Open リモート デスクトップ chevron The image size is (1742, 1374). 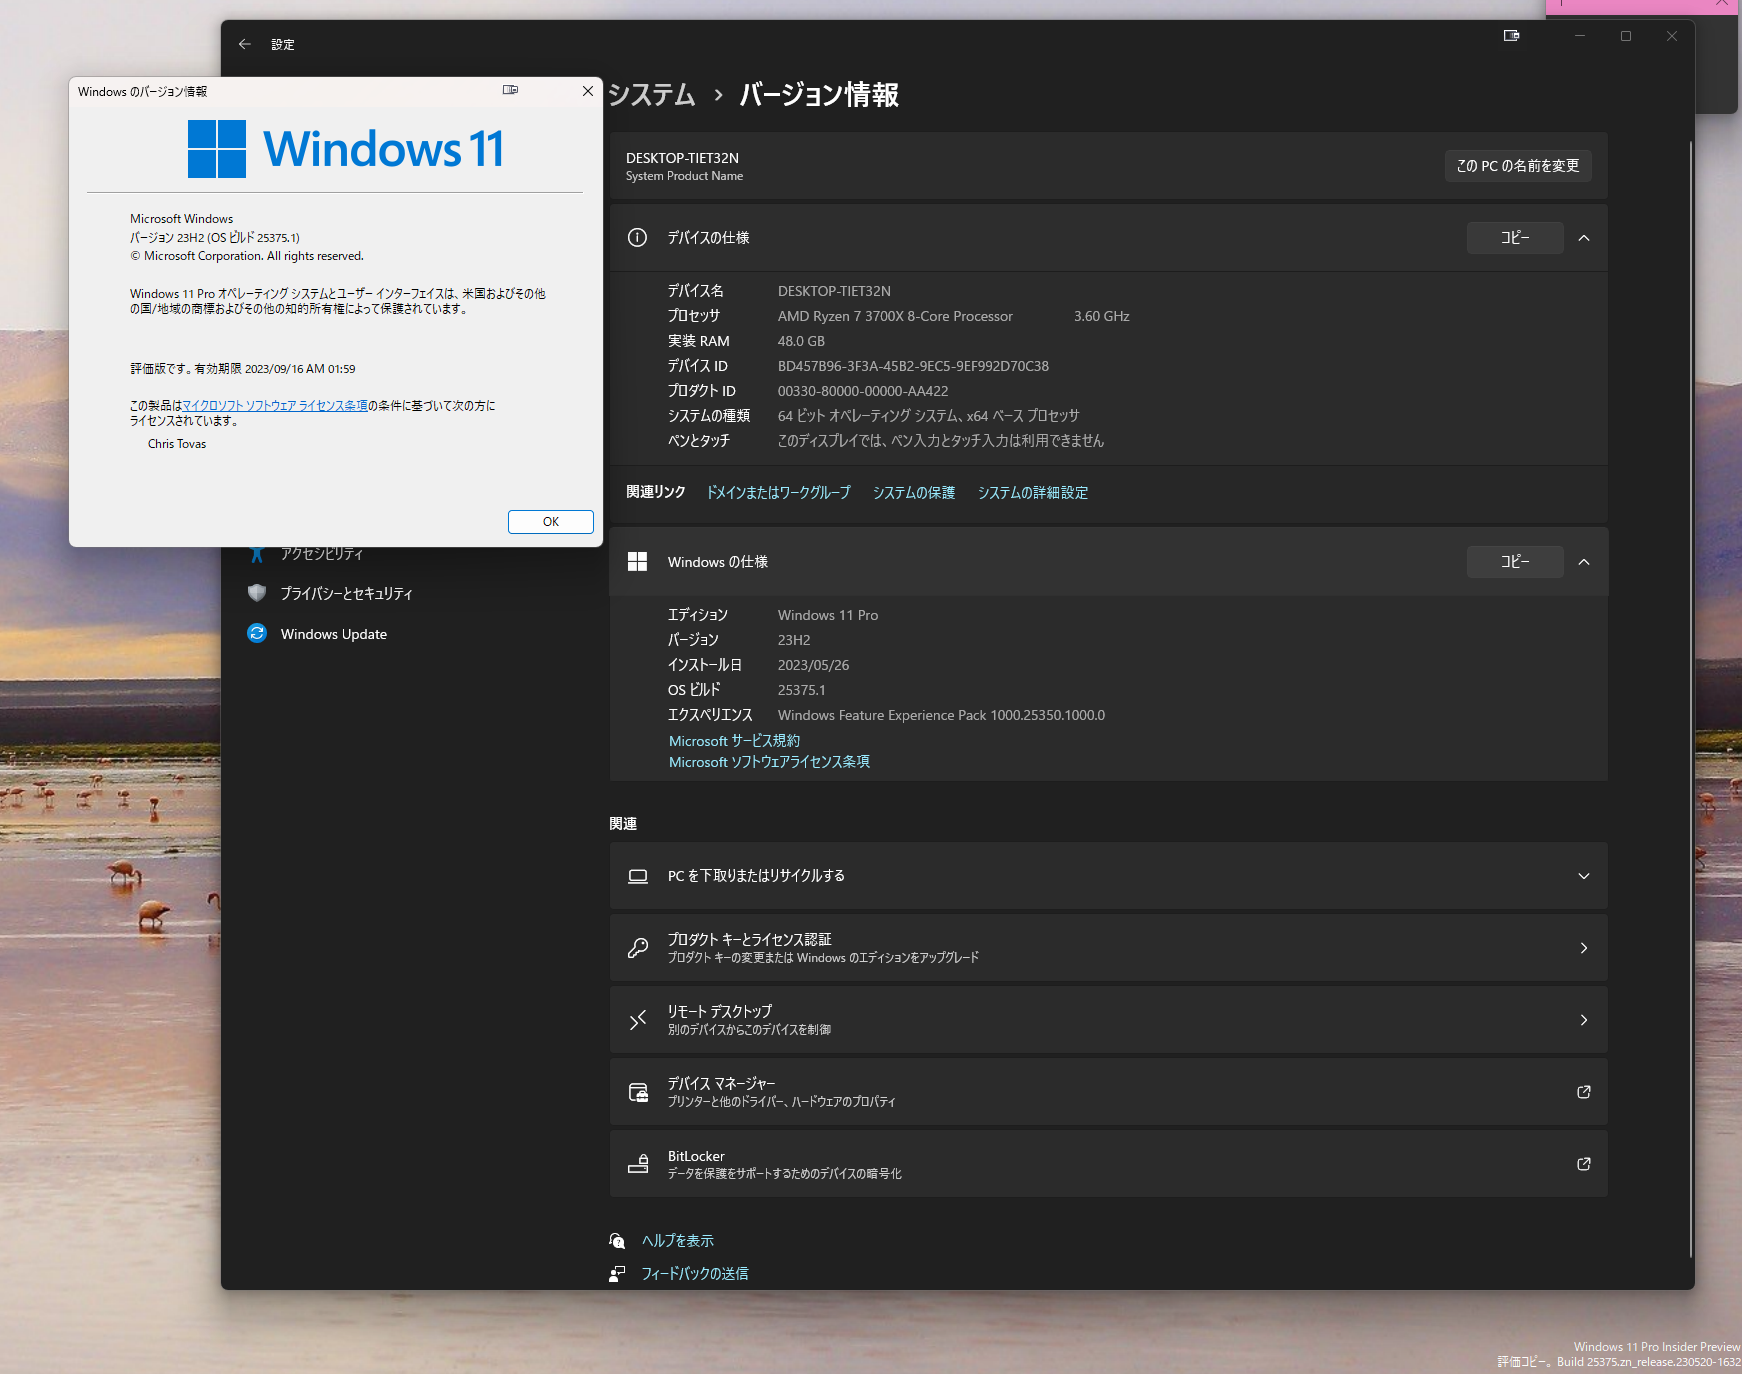coord(1584,1020)
